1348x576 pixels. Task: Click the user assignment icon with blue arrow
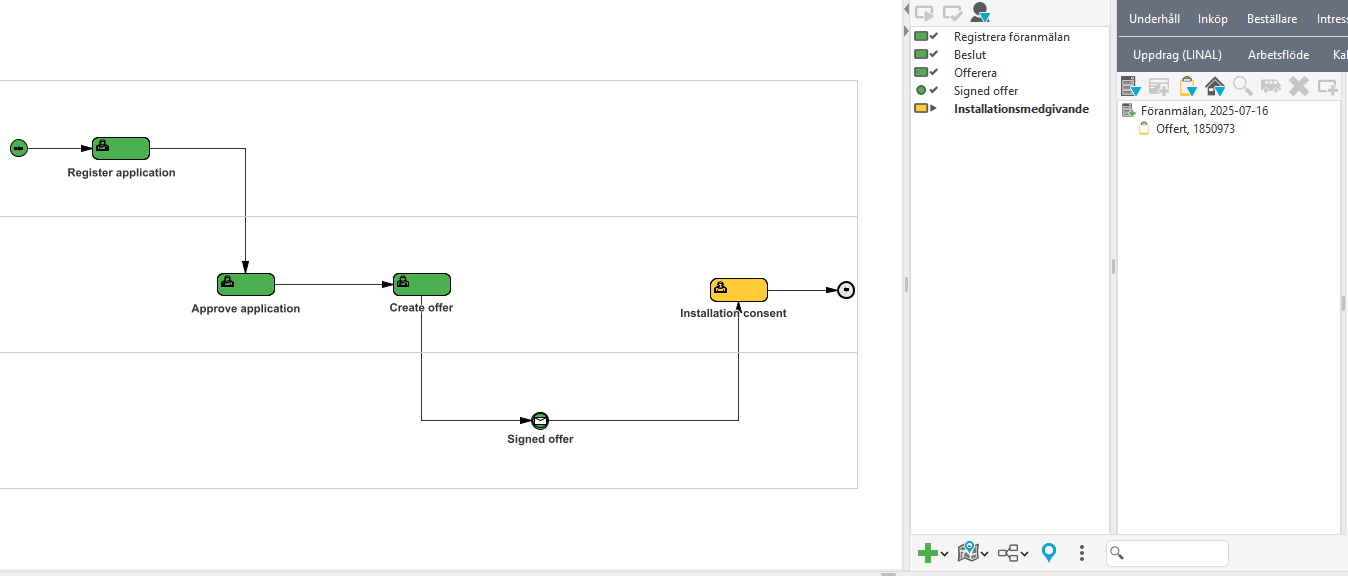pyautogui.click(x=980, y=13)
